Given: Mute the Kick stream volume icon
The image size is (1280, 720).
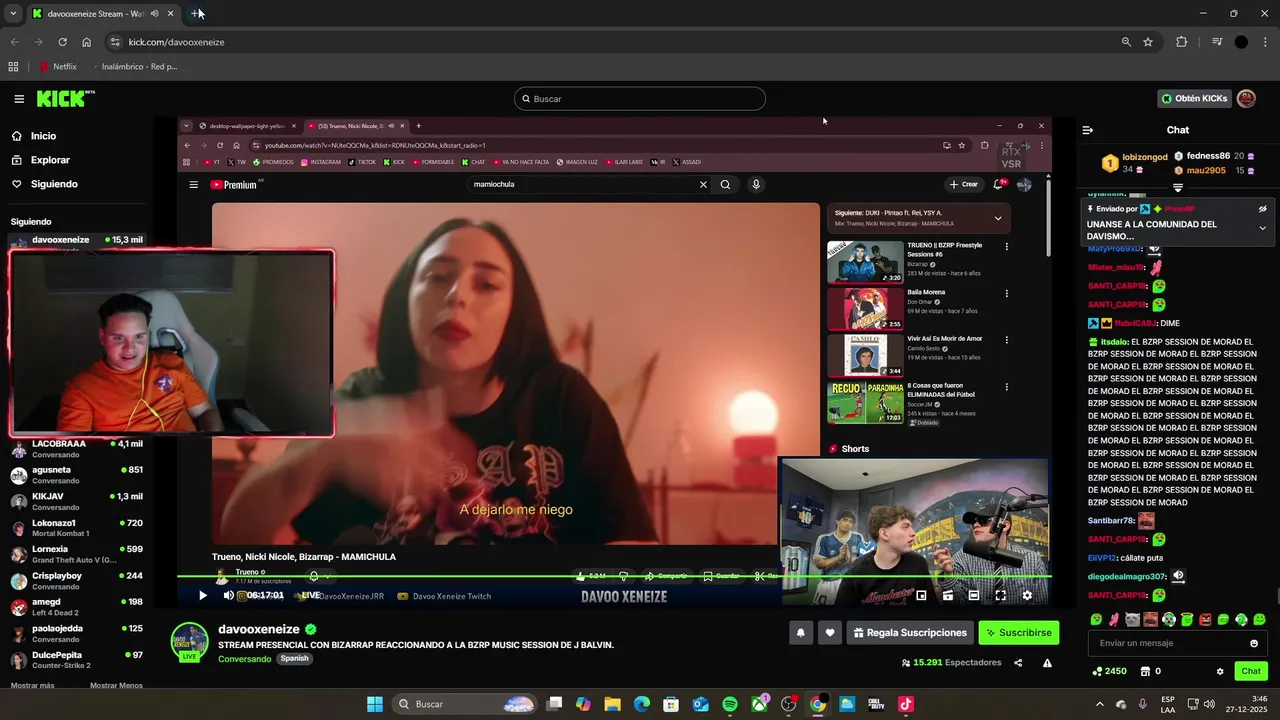Looking at the screenshot, I should (x=228, y=595).
